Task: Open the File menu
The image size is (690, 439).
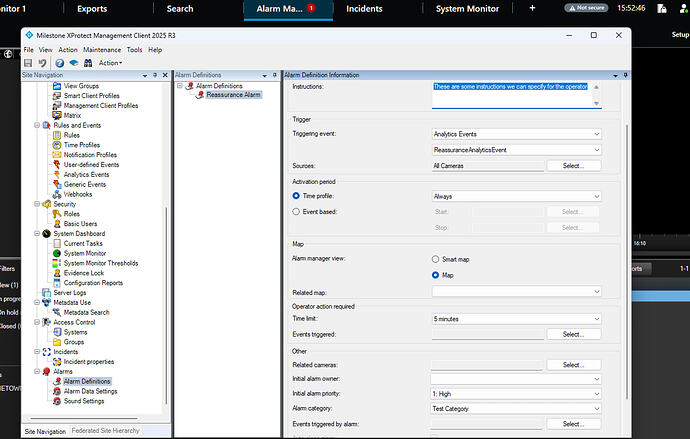Action: click(x=29, y=50)
